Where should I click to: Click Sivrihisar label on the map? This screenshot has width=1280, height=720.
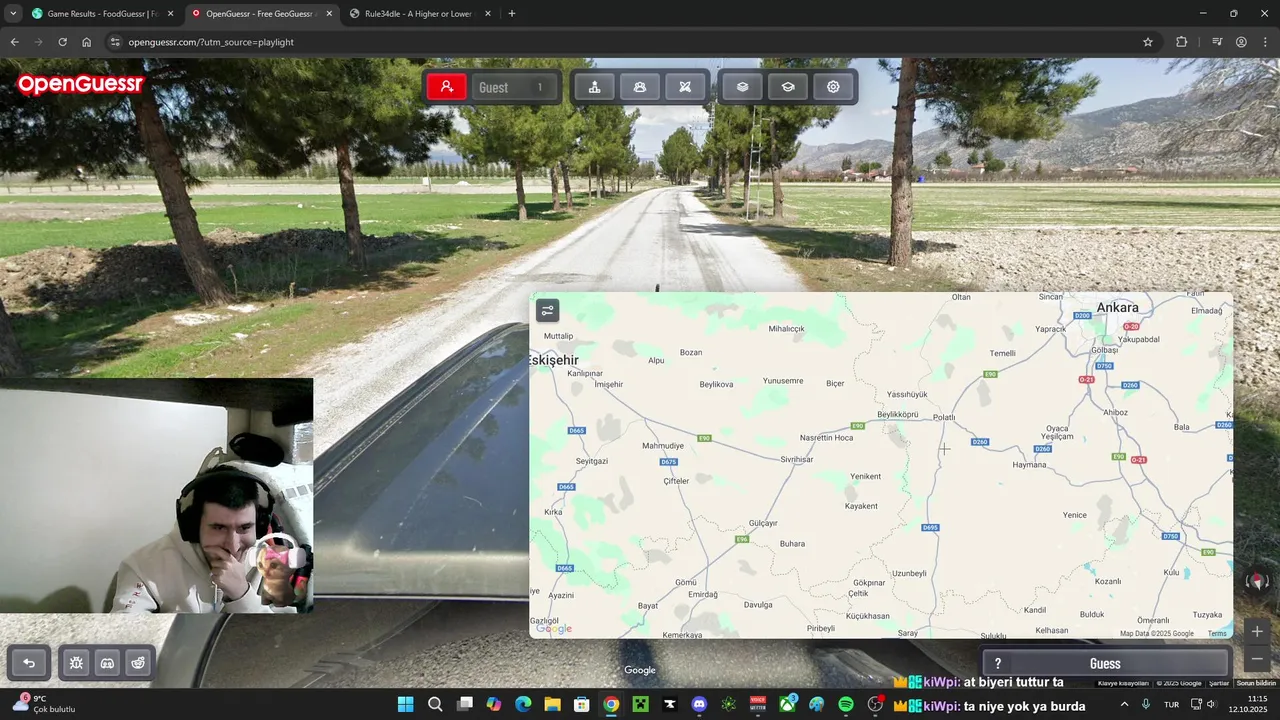click(796, 459)
